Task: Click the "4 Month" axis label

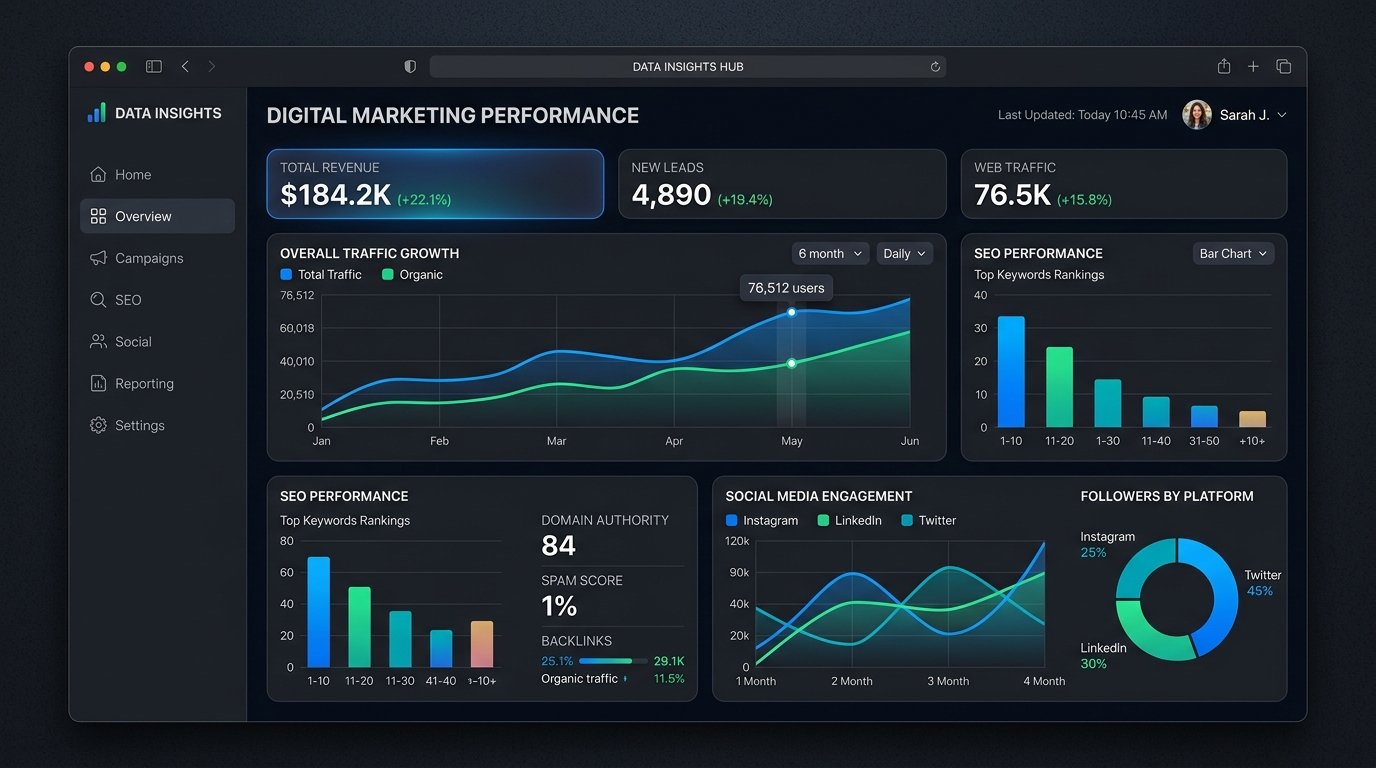Action: [x=1044, y=681]
